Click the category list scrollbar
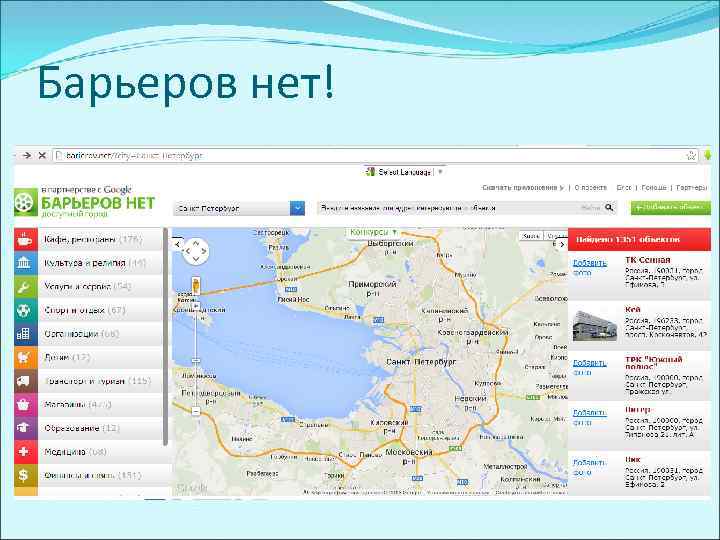720x540 pixels. (x=166, y=337)
